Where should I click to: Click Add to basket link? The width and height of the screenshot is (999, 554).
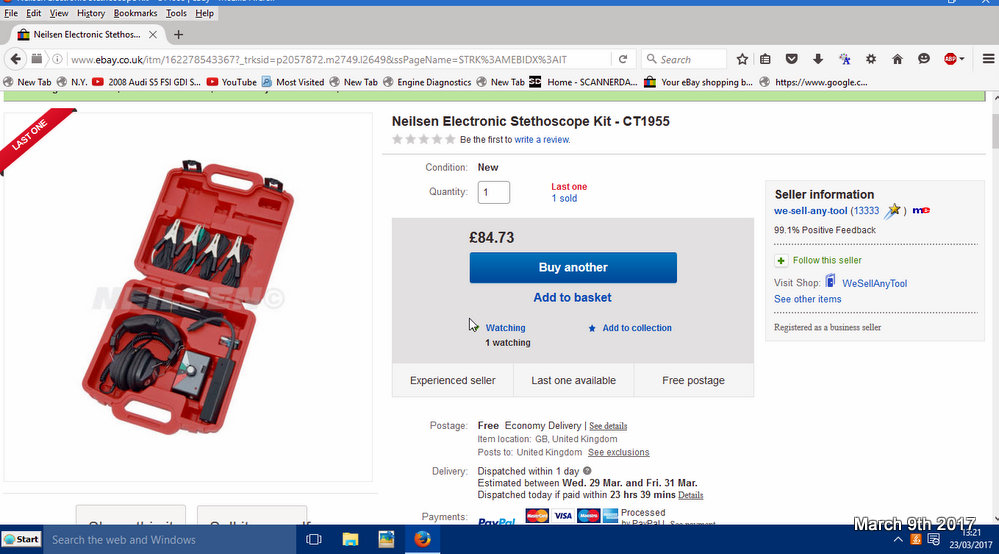coord(572,297)
